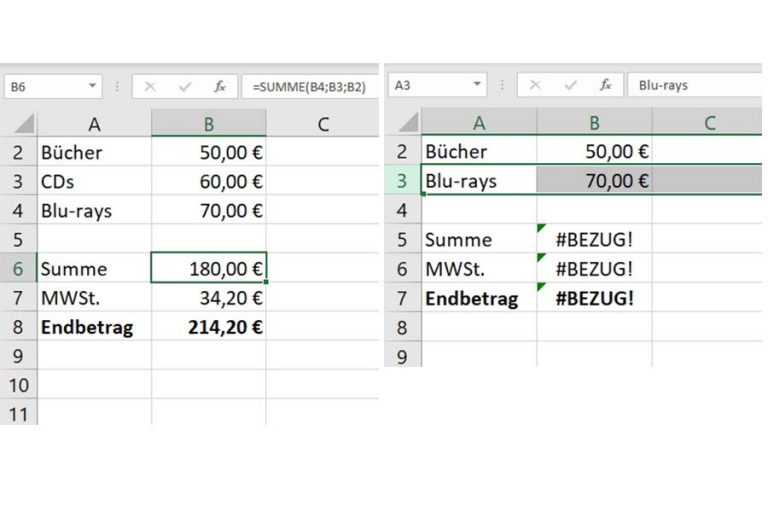Viewport: 768px width, 512px height.
Task: Select the CDs cell in left sheet
Action: coord(94,182)
